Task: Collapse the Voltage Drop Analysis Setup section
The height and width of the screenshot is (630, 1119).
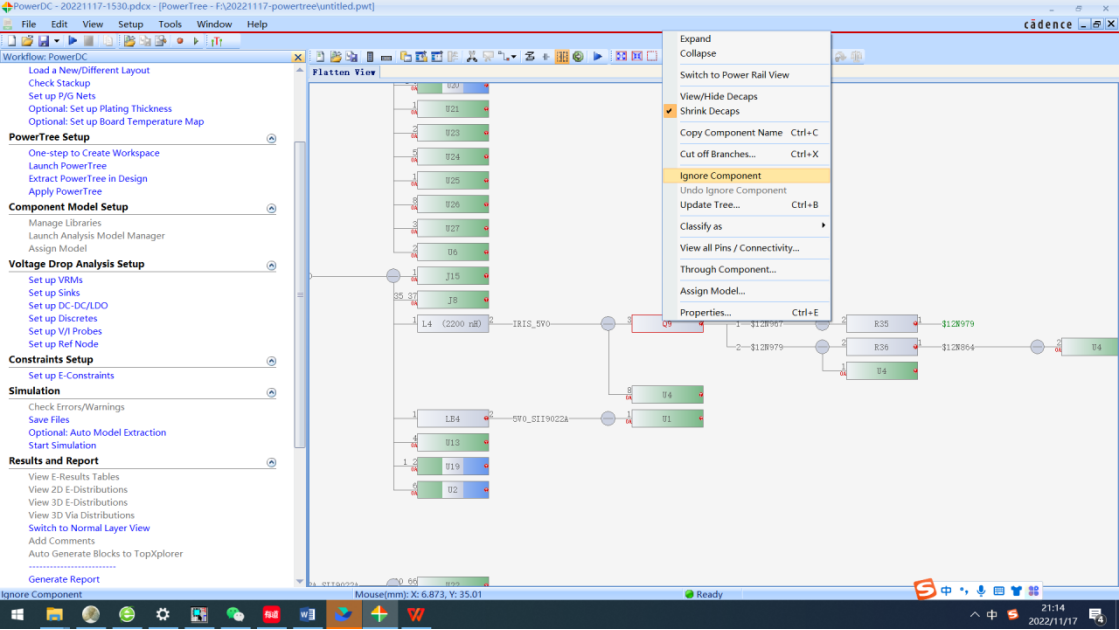Action: [271, 265]
